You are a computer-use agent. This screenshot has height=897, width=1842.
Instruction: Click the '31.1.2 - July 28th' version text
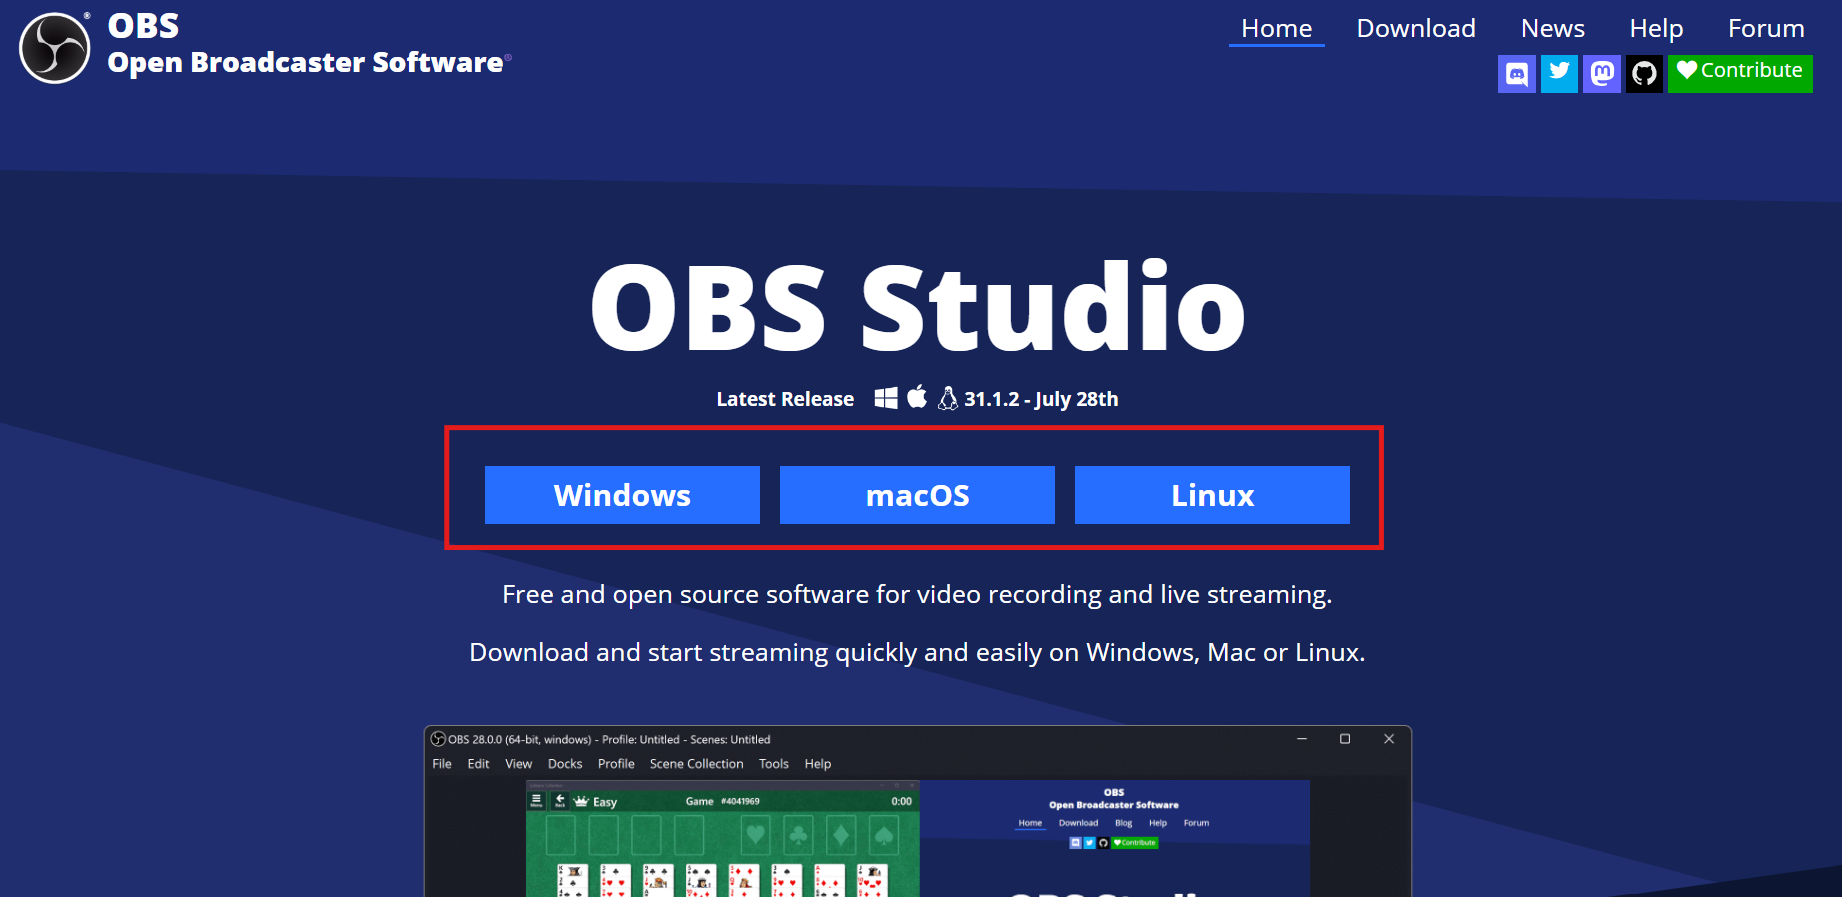pyautogui.click(x=1041, y=399)
